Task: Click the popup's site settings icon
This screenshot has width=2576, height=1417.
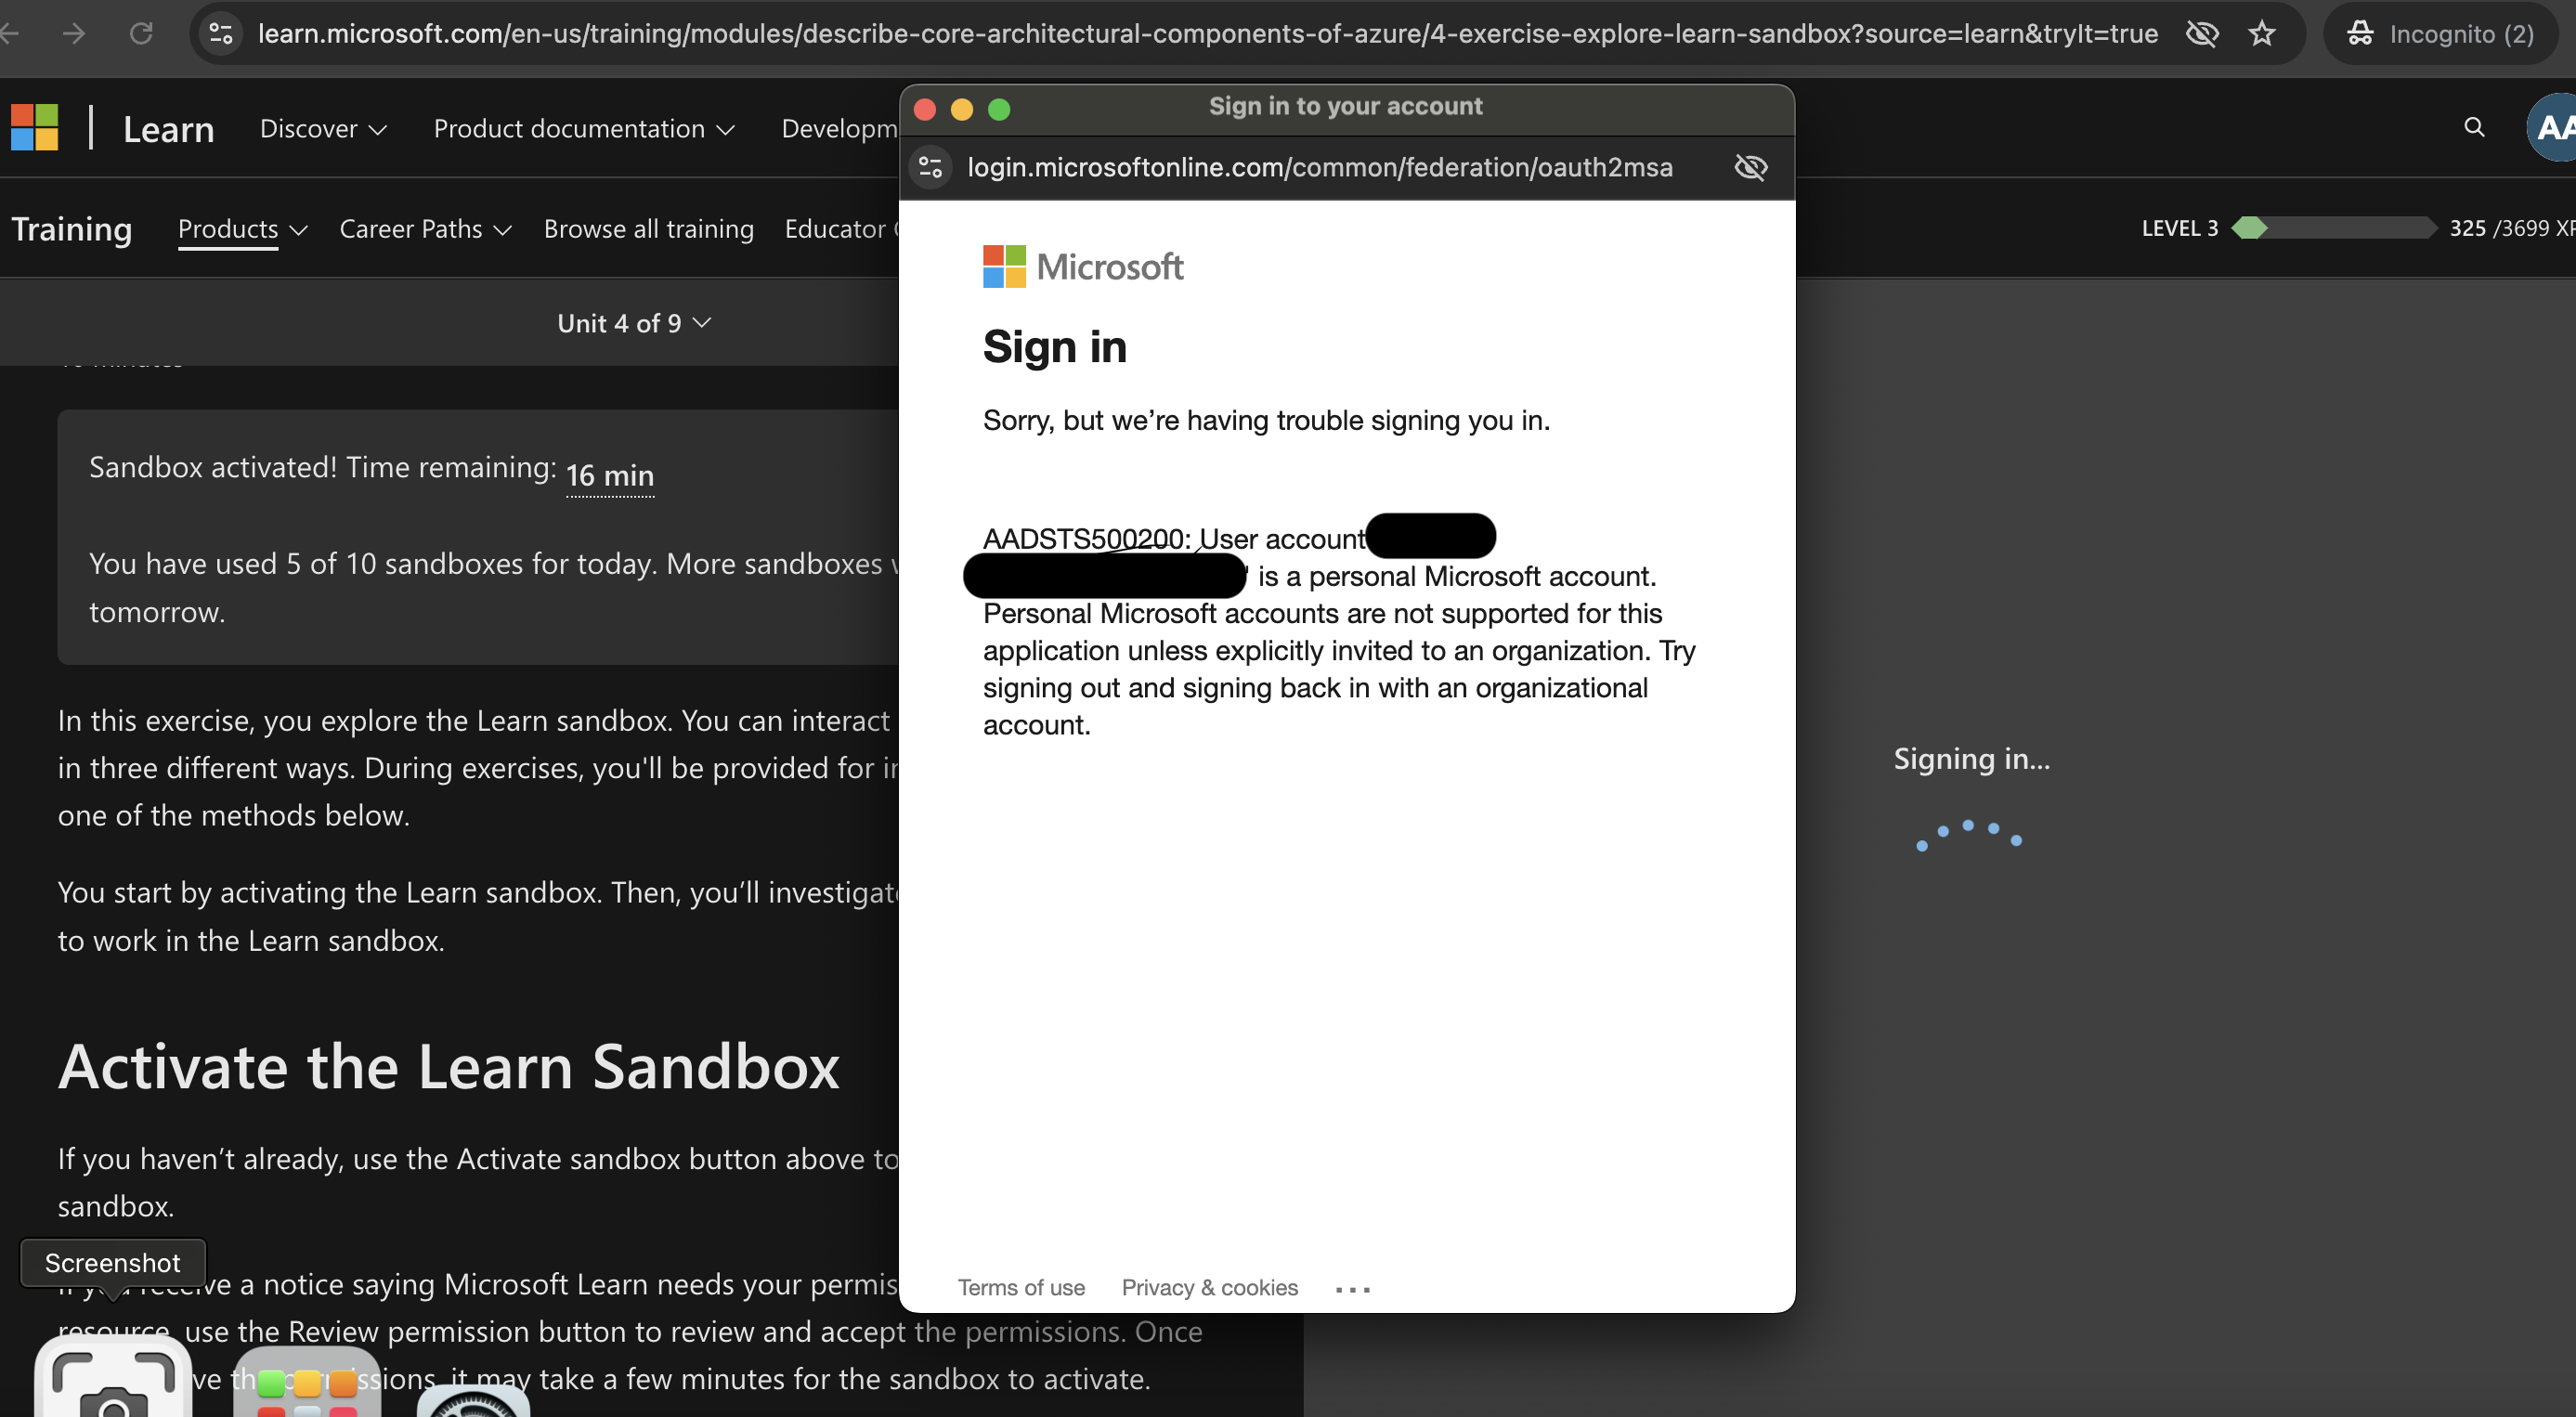Action: (930, 167)
